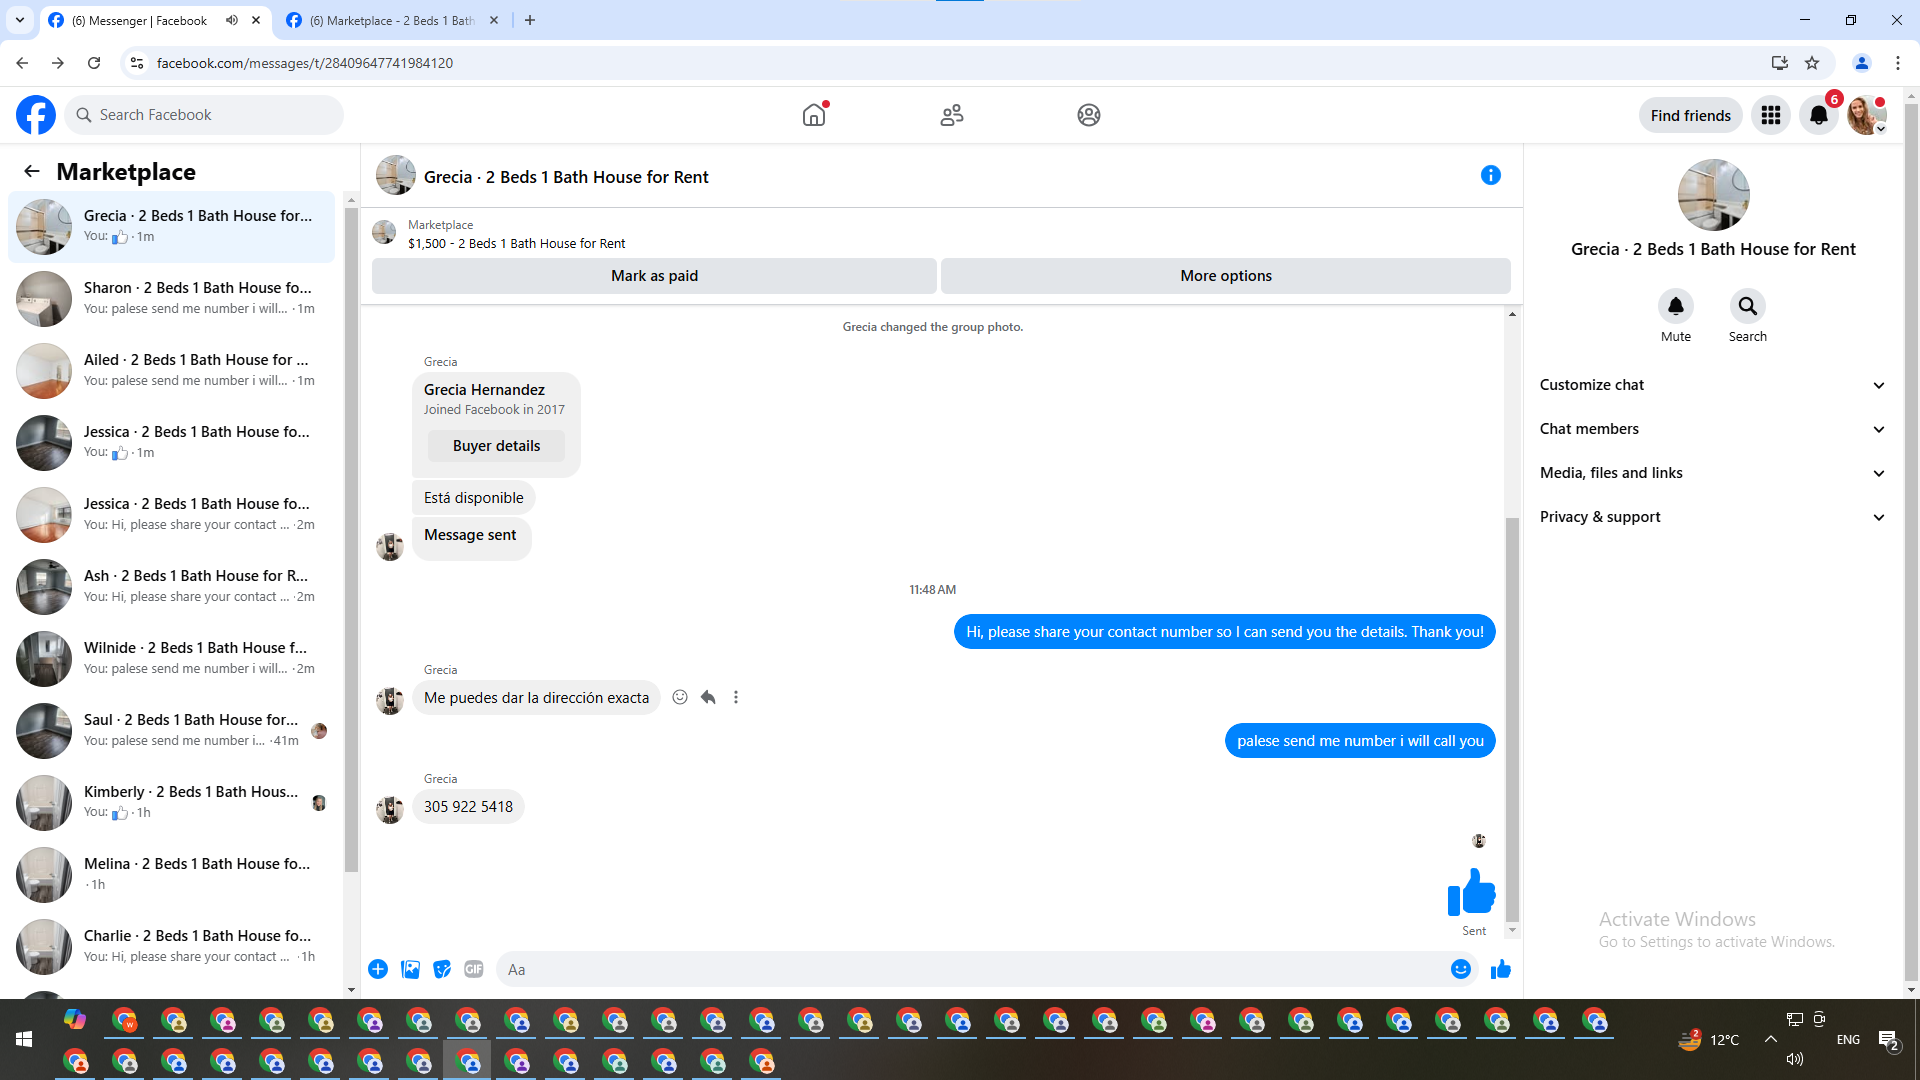1920x1080 pixels.
Task: Click More options button
Action: coord(1226,276)
